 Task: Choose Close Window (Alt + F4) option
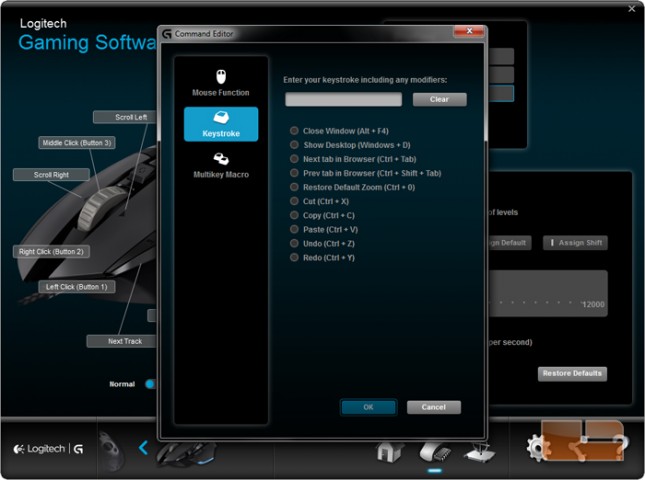(339, 131)
